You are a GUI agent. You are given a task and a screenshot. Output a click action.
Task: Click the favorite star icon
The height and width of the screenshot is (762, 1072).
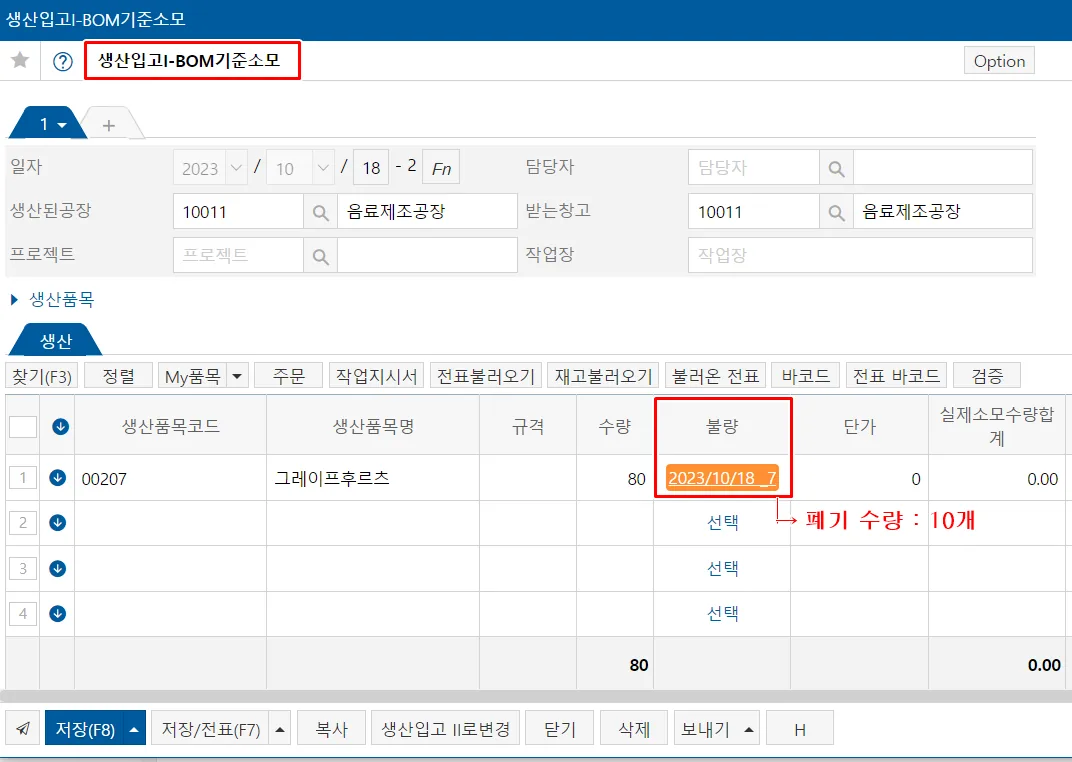(x=21, y=60)
